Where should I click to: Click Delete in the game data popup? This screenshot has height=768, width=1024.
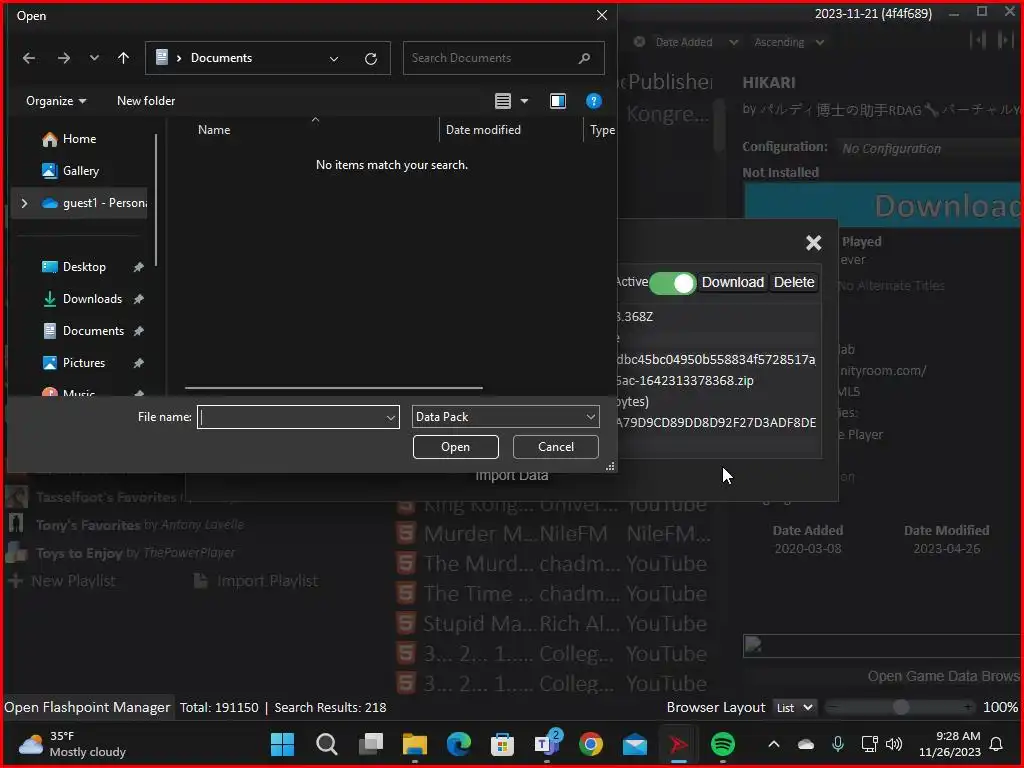point(793,282)
